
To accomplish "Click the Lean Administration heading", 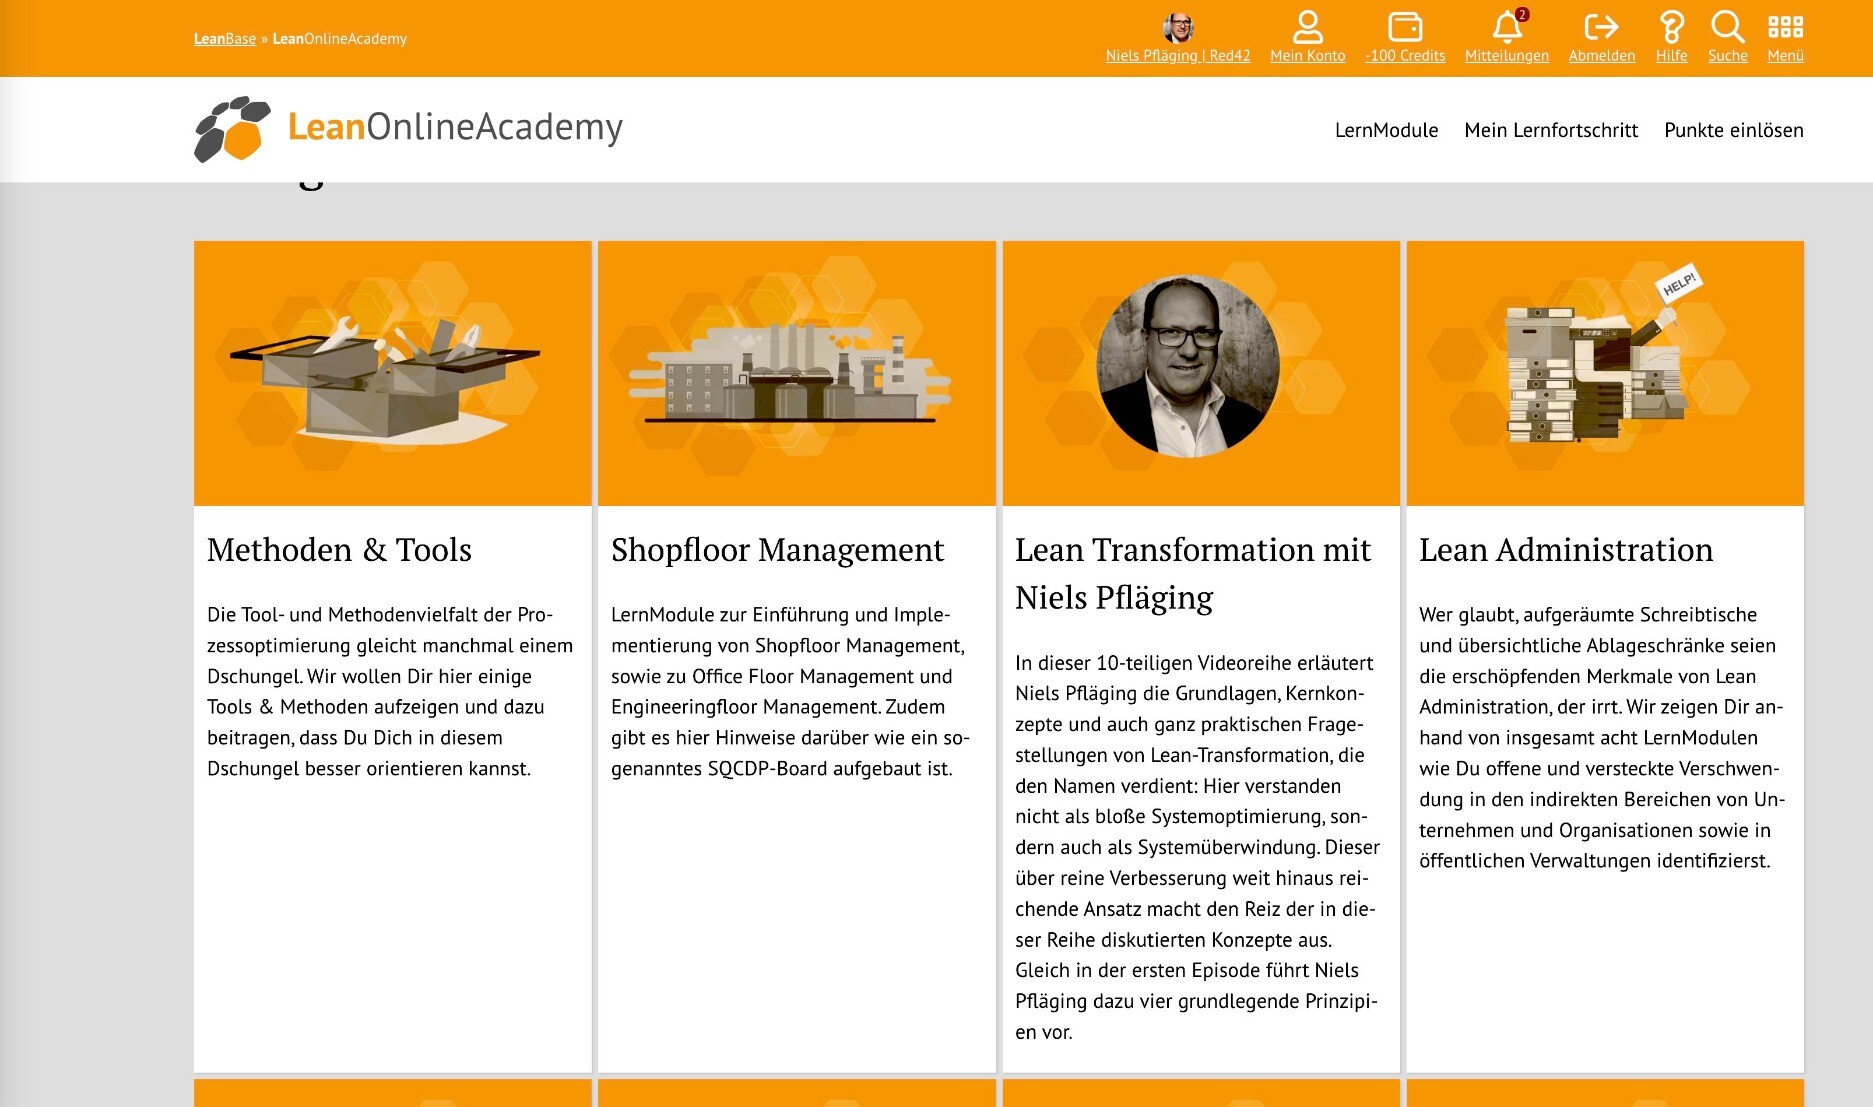I will [1566, 550].
